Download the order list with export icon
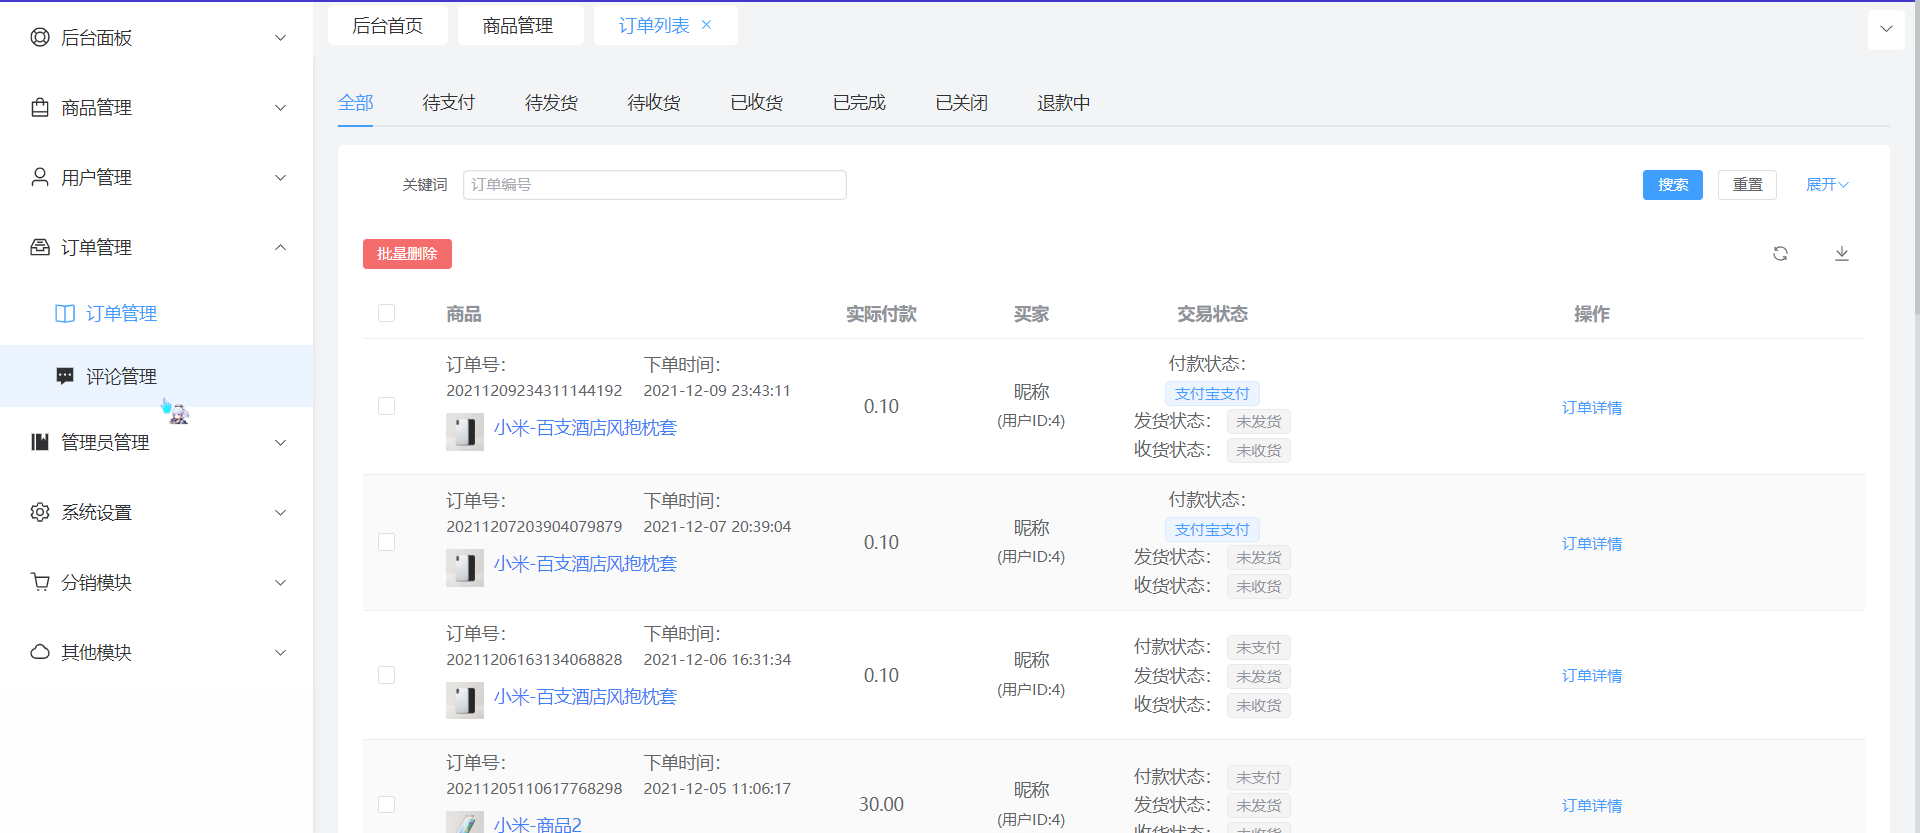 [1842, 254]
